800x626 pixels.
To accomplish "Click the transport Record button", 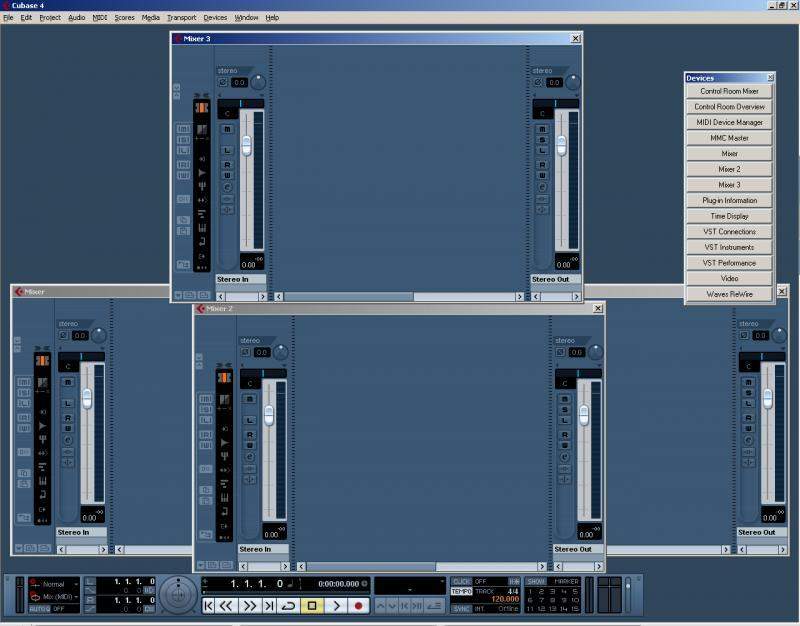I will (x=358, y=606).
